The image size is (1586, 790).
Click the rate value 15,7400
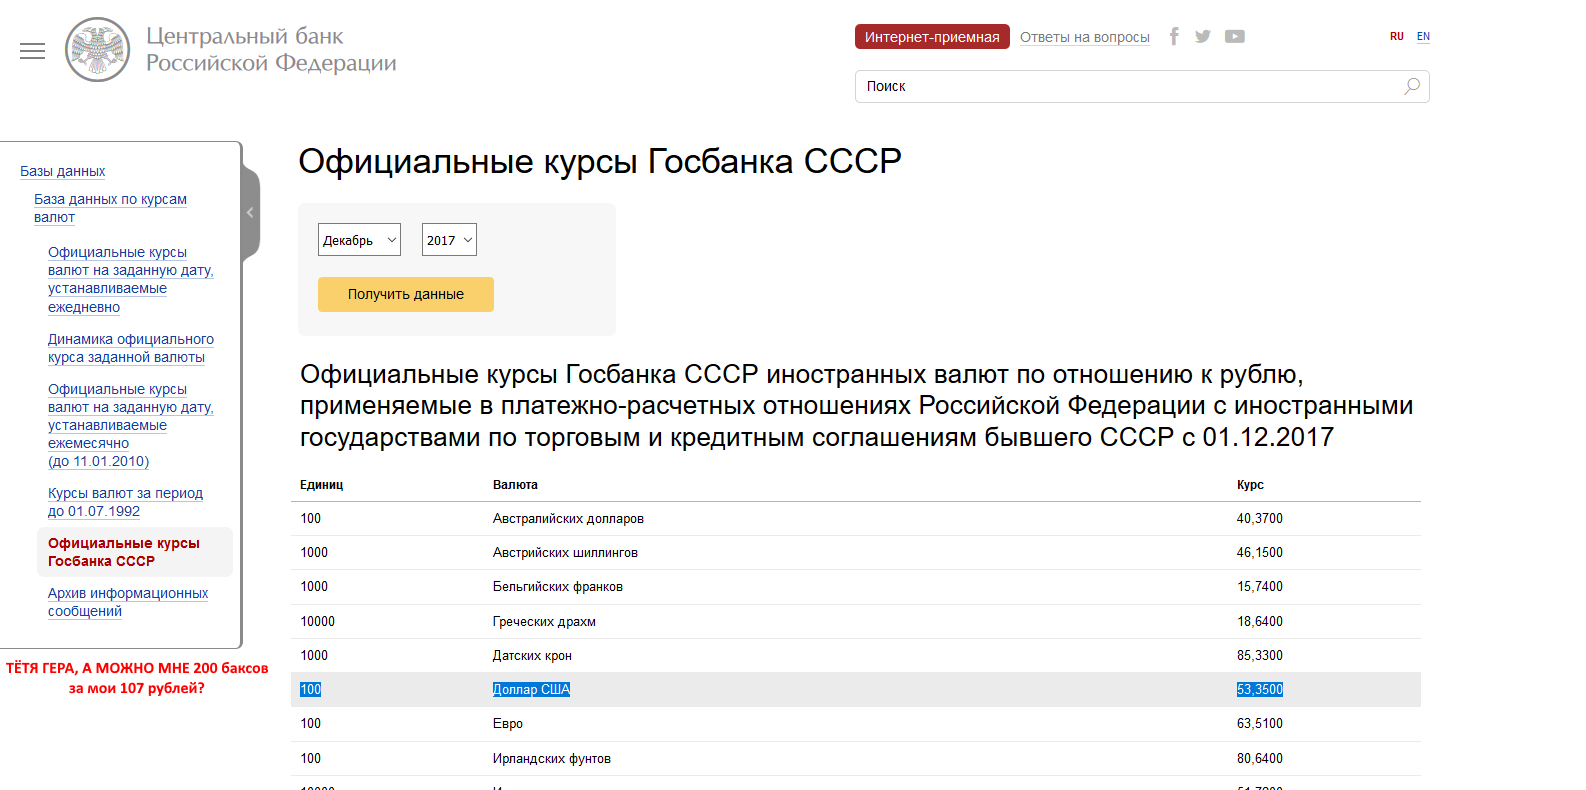(1260, 586)
